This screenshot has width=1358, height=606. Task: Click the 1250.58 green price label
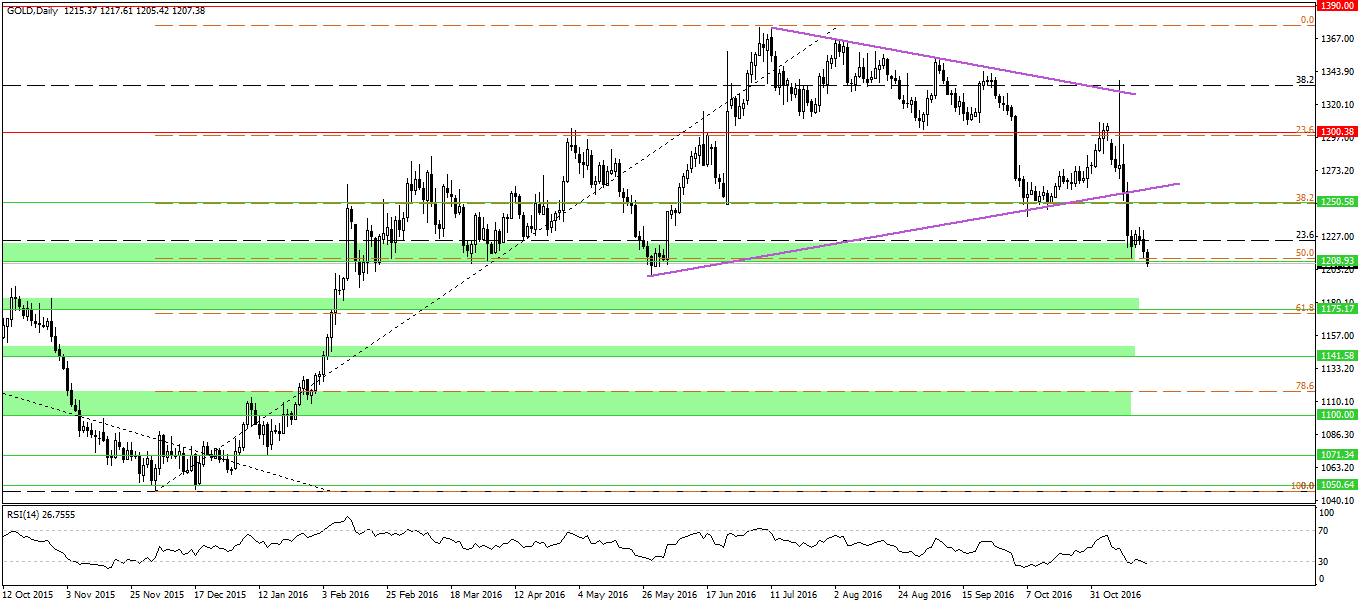[x=1336, y=202]
